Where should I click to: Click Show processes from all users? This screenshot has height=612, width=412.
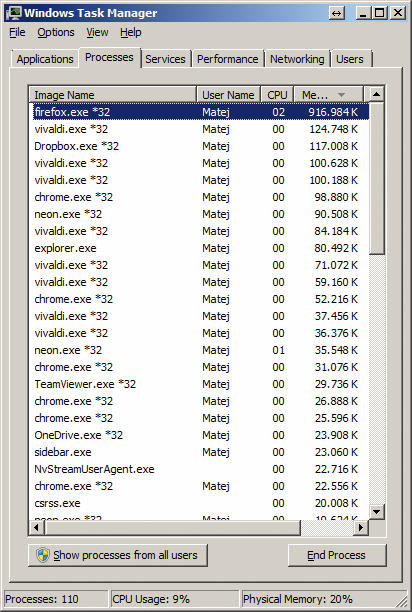click(118, 555)
